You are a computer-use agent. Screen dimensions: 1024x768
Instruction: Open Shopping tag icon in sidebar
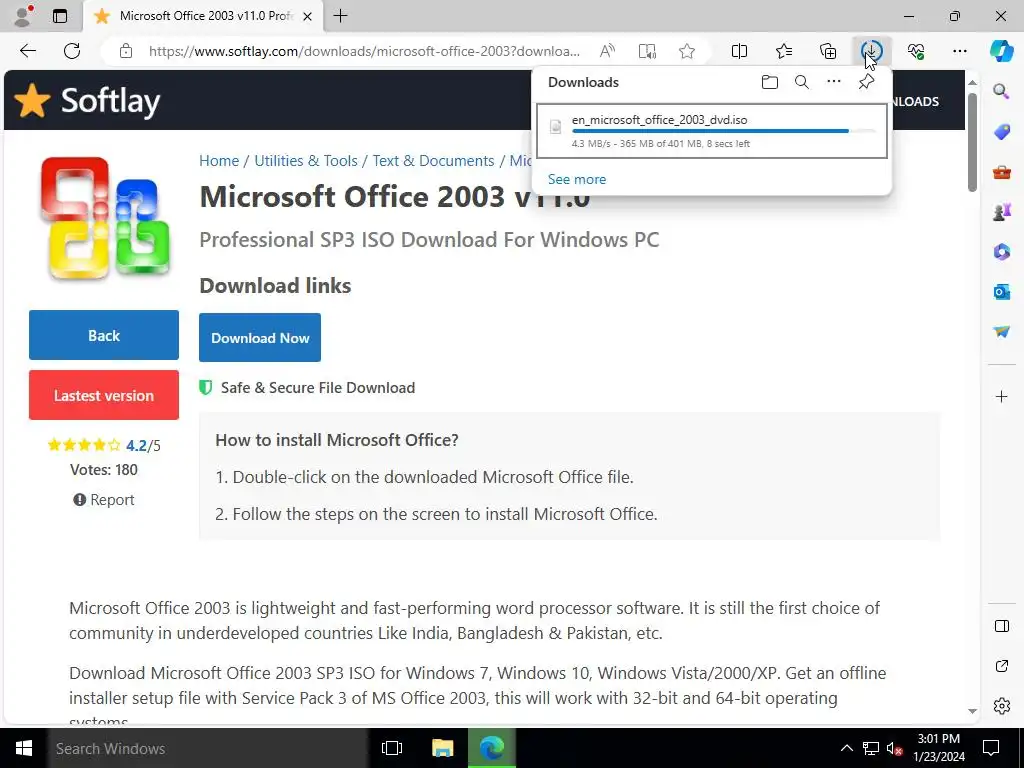[1001, 132]
